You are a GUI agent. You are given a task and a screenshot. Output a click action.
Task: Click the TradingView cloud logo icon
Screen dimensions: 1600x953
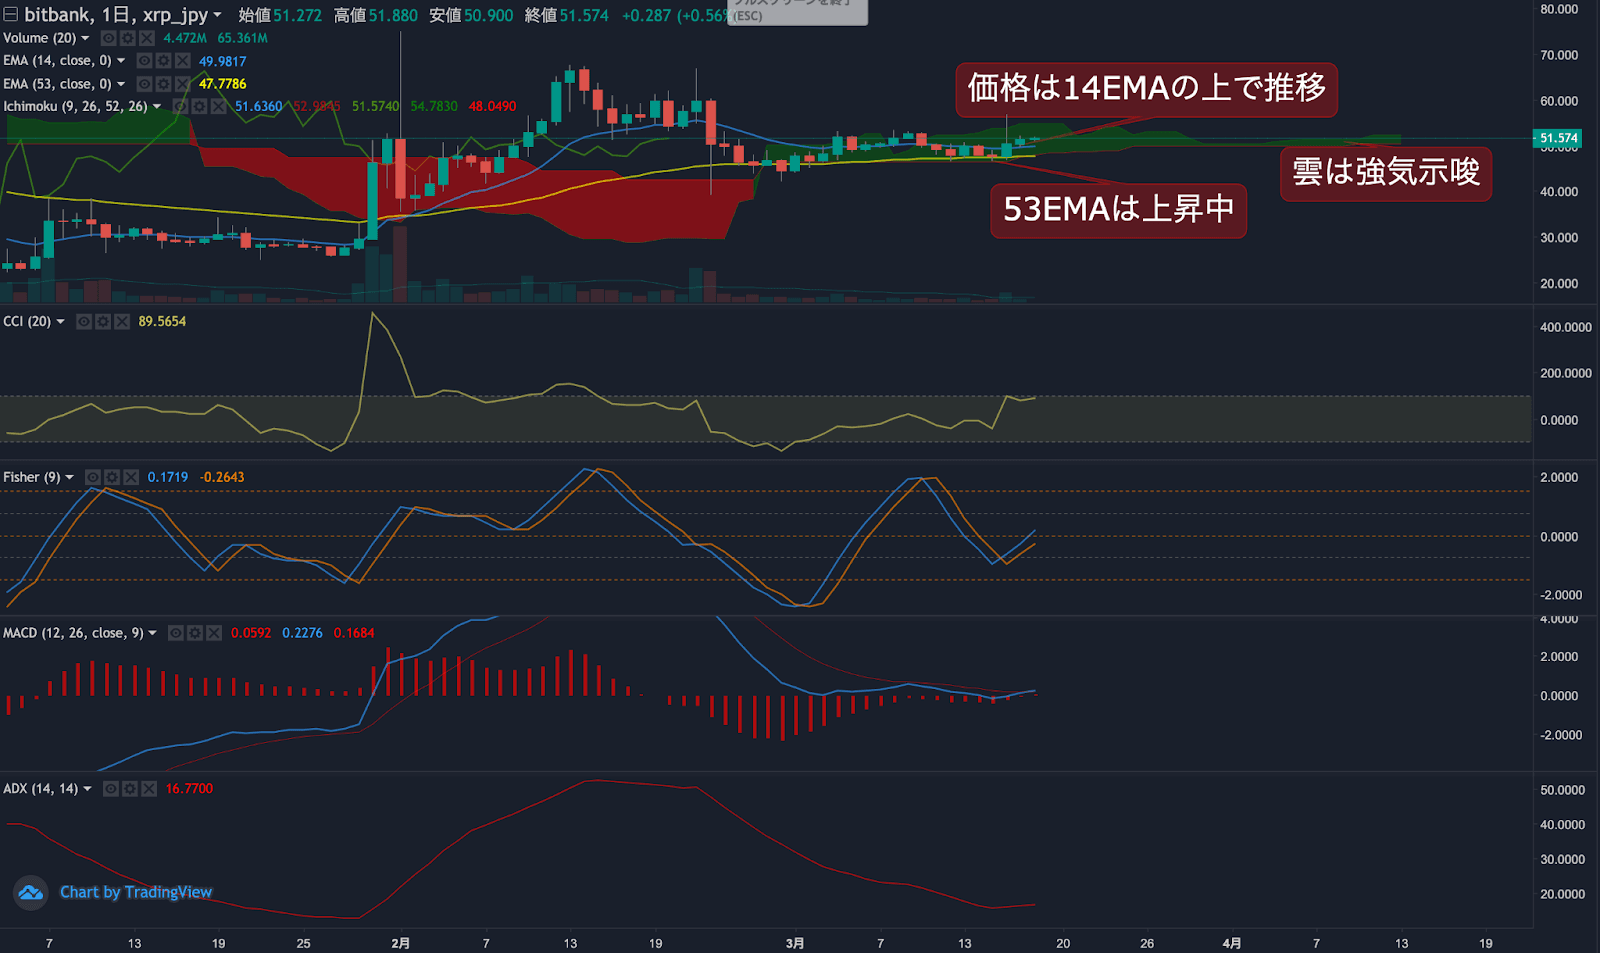(x=31, y=892)
